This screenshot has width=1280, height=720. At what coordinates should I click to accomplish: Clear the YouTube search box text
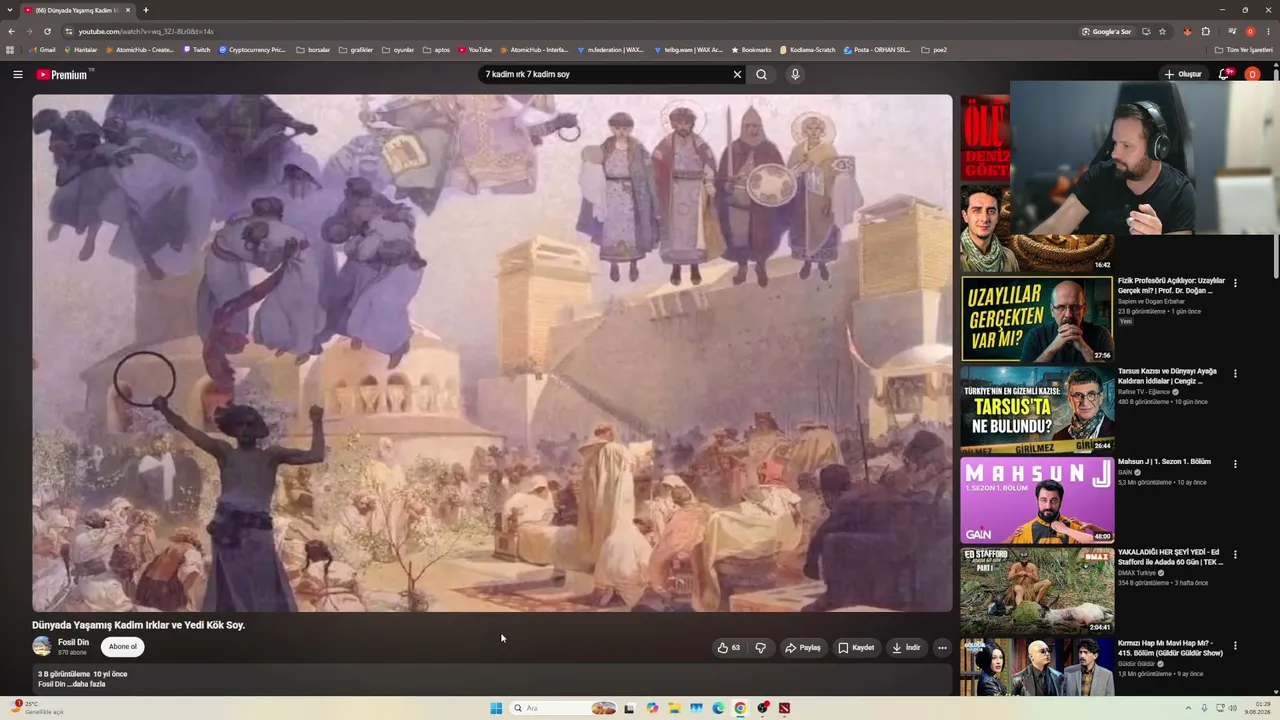[737, 74]
